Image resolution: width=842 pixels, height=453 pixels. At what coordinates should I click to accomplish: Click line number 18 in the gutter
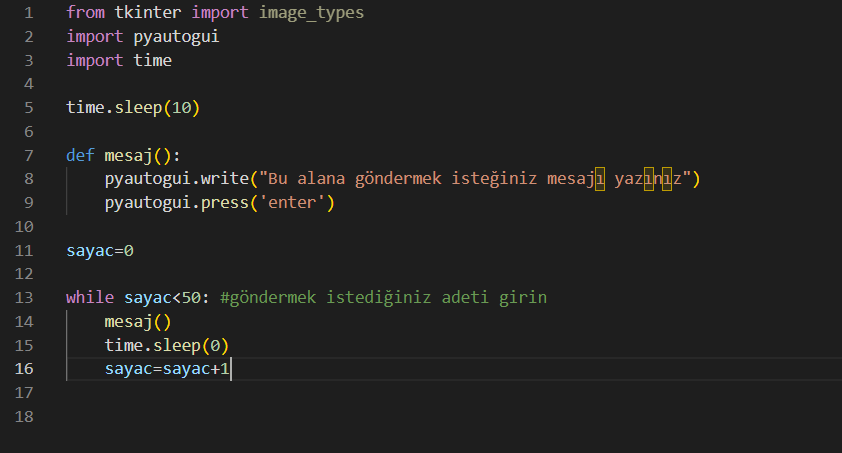click(x=24, y=417)
